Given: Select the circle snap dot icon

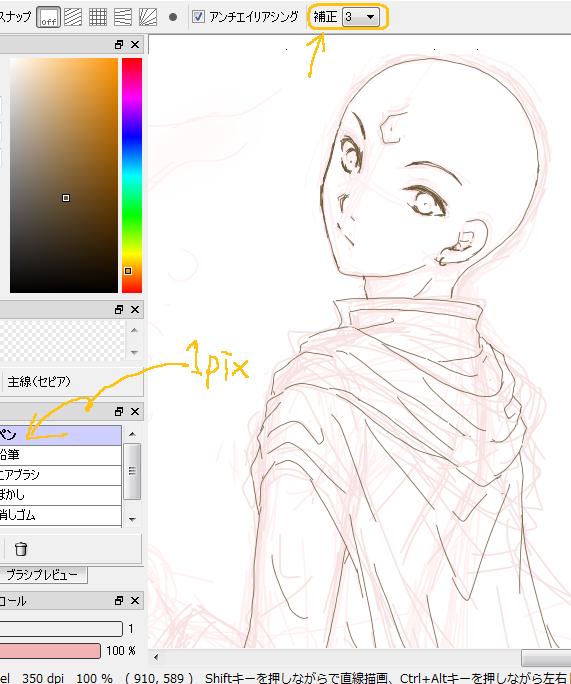Looking at the screenshot, I should coord(173,17).
